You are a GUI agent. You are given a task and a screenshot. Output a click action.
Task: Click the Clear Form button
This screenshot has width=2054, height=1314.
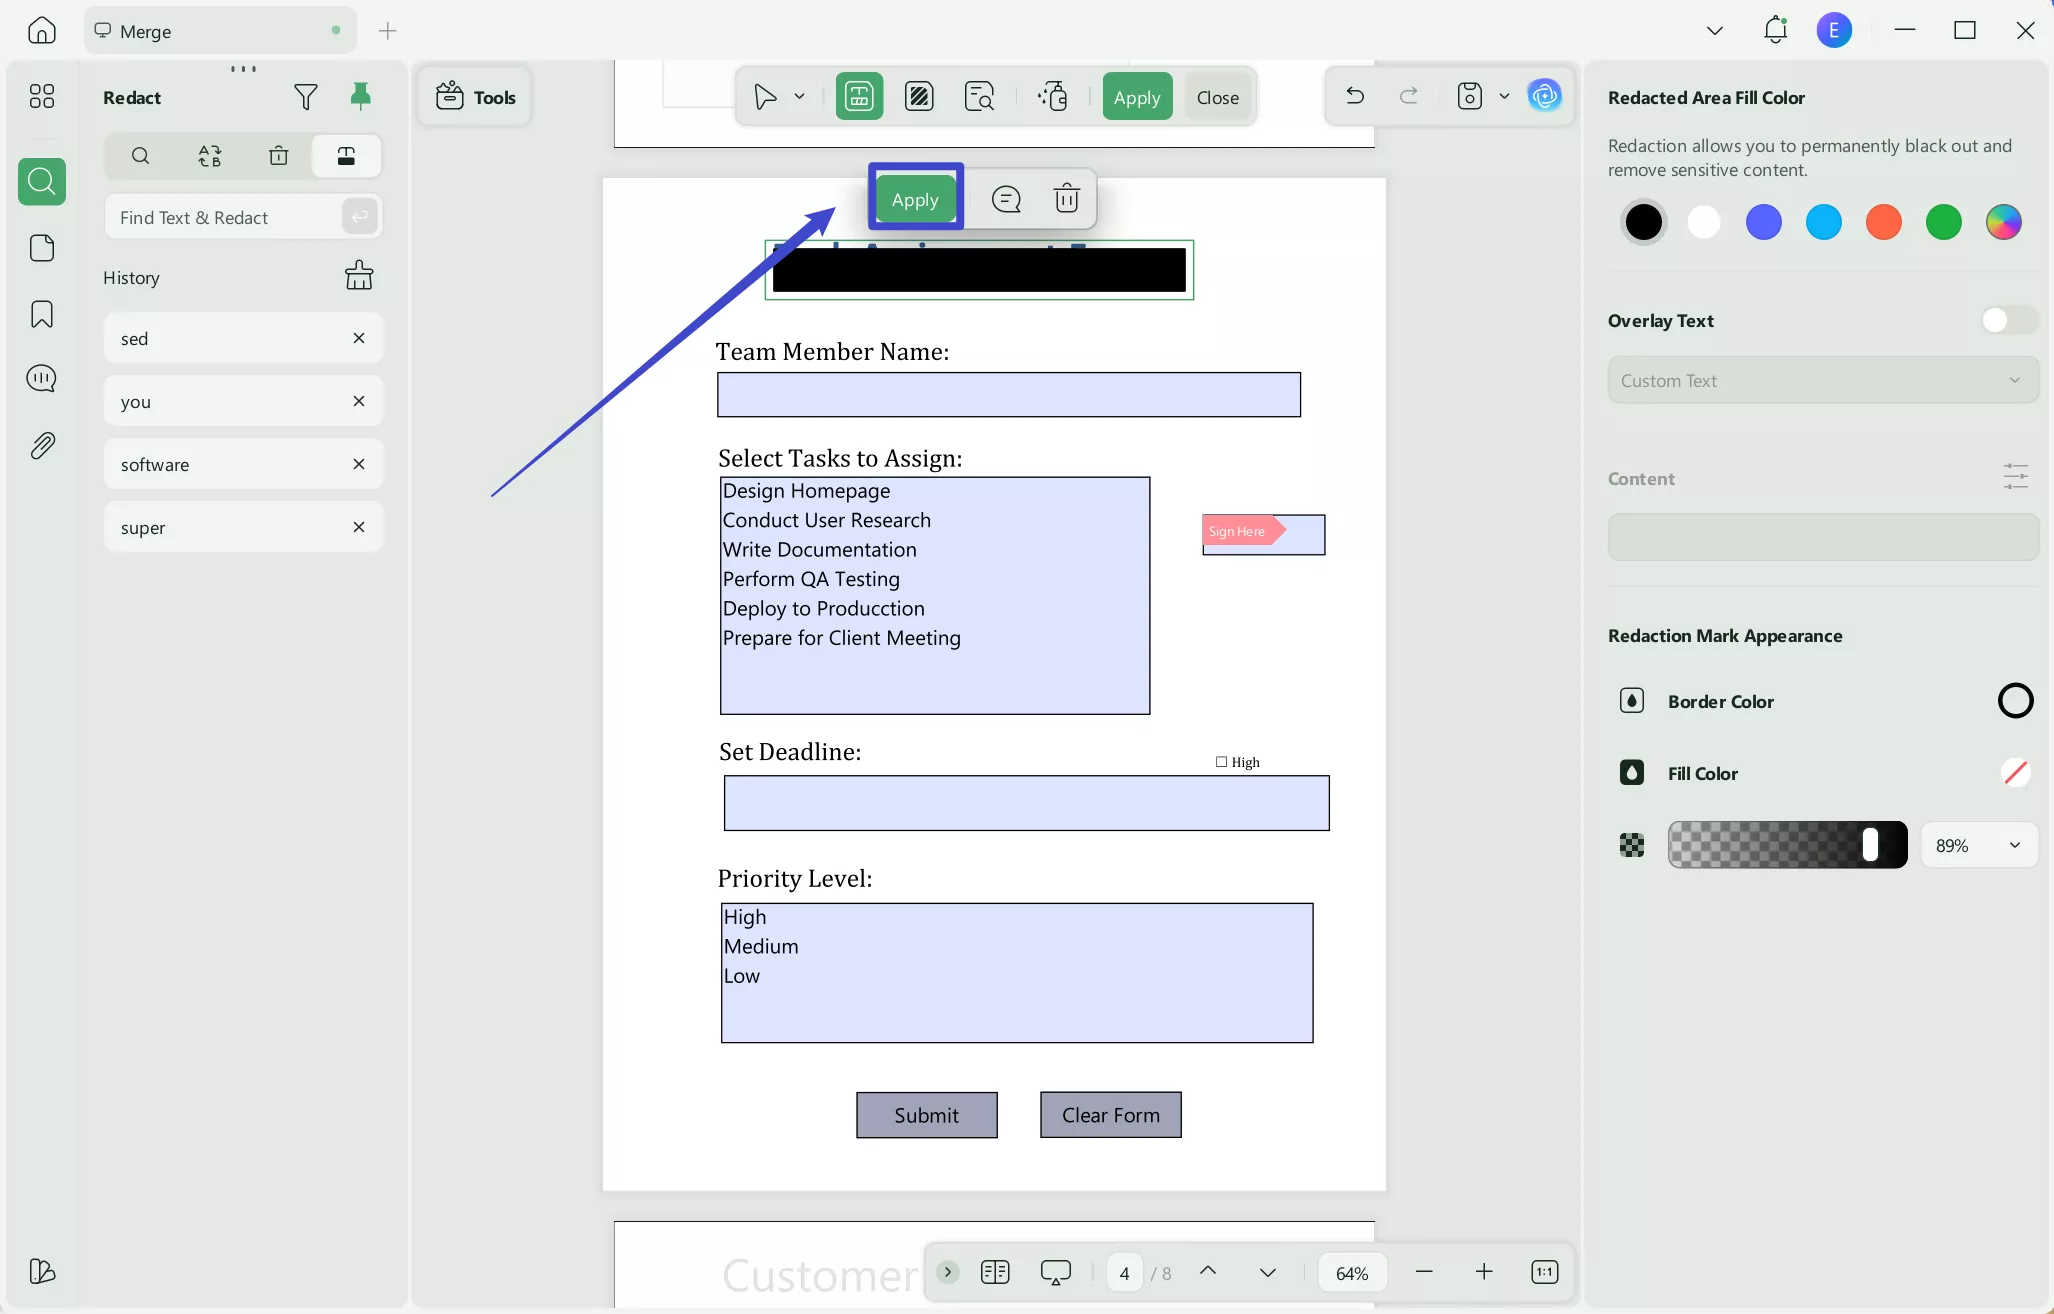click(x=1110, y=1115)
